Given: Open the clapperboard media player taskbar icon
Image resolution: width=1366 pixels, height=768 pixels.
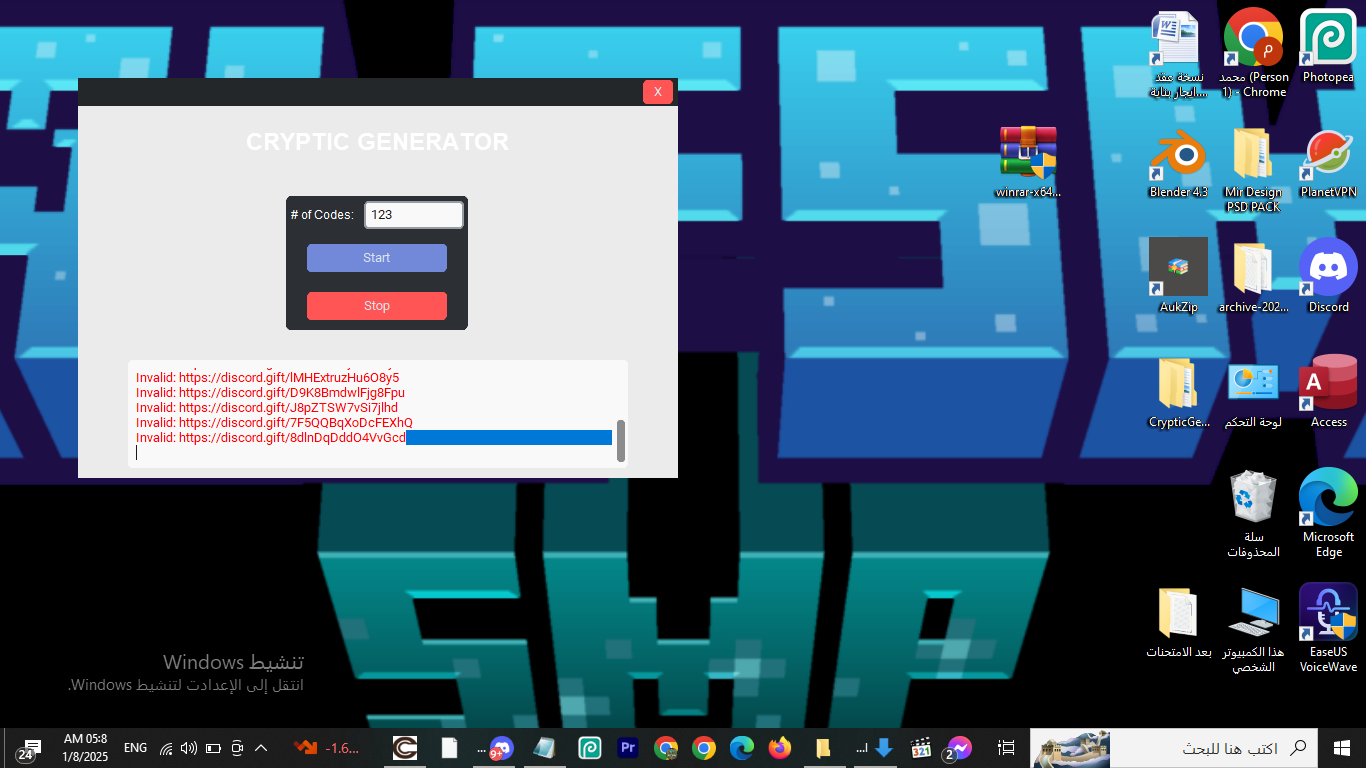Looking at the screenshot, I should pos(922,748).
